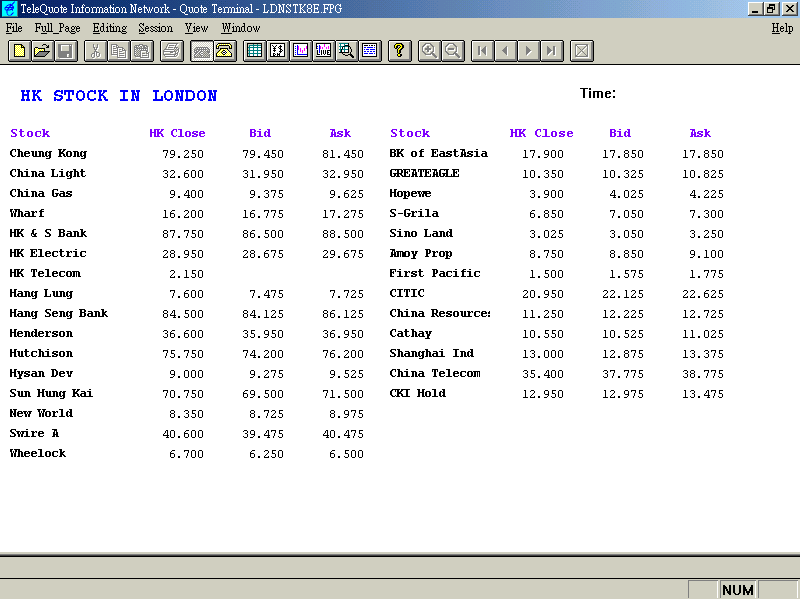Select Sun Hung Kai stock name
Screen dimensions: 800x600
(x=51, y=393)
